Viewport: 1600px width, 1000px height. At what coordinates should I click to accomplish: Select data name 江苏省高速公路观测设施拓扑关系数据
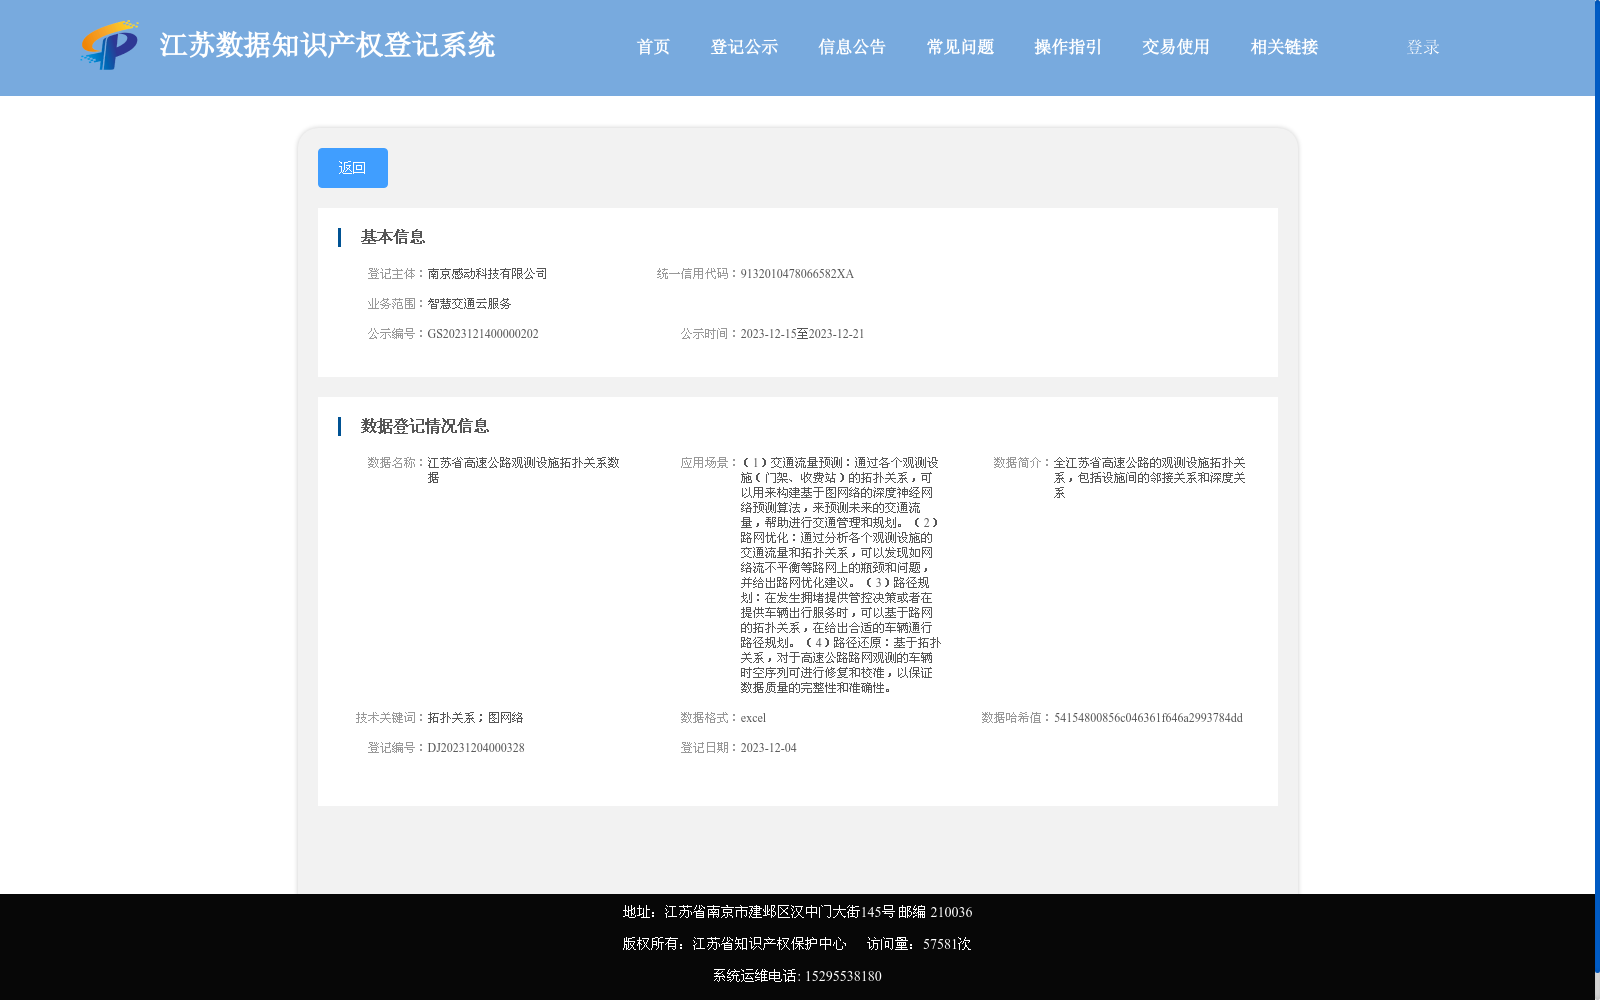pyautogui.click(x=524, y=470)
